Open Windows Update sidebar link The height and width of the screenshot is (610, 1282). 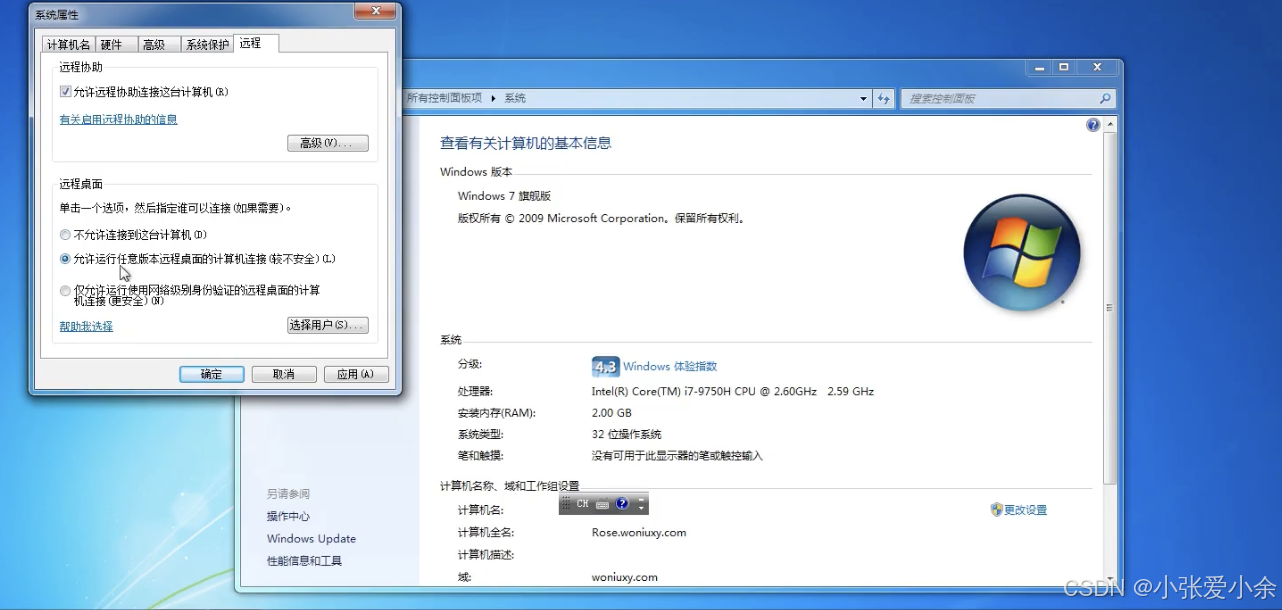311,538
